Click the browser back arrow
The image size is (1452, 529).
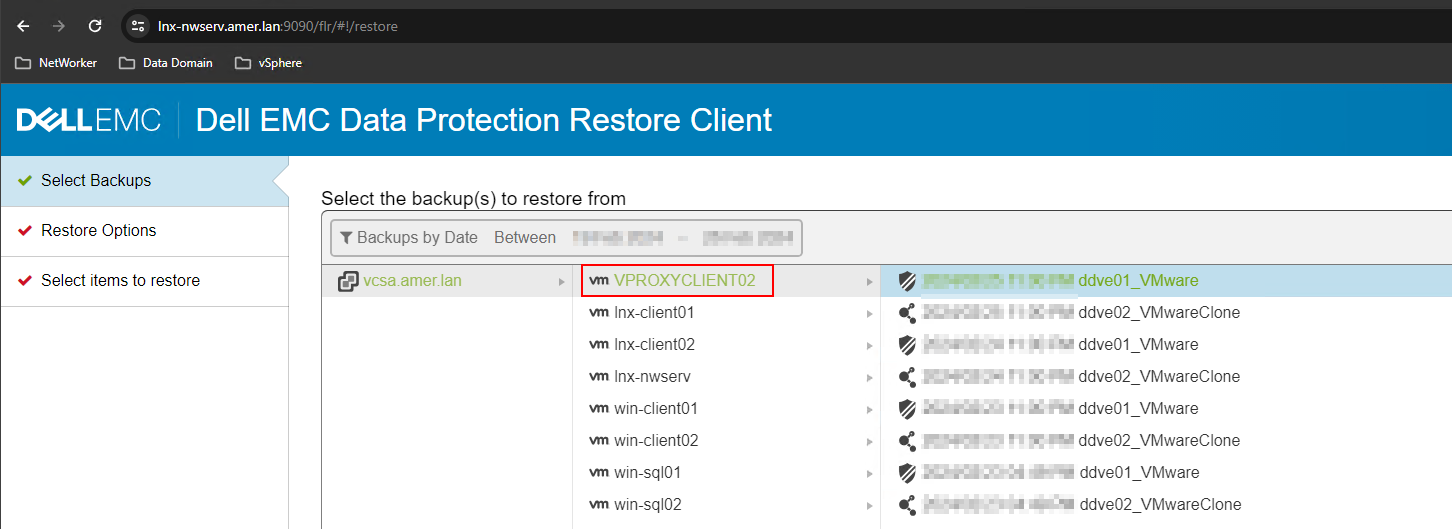[24, 26]
